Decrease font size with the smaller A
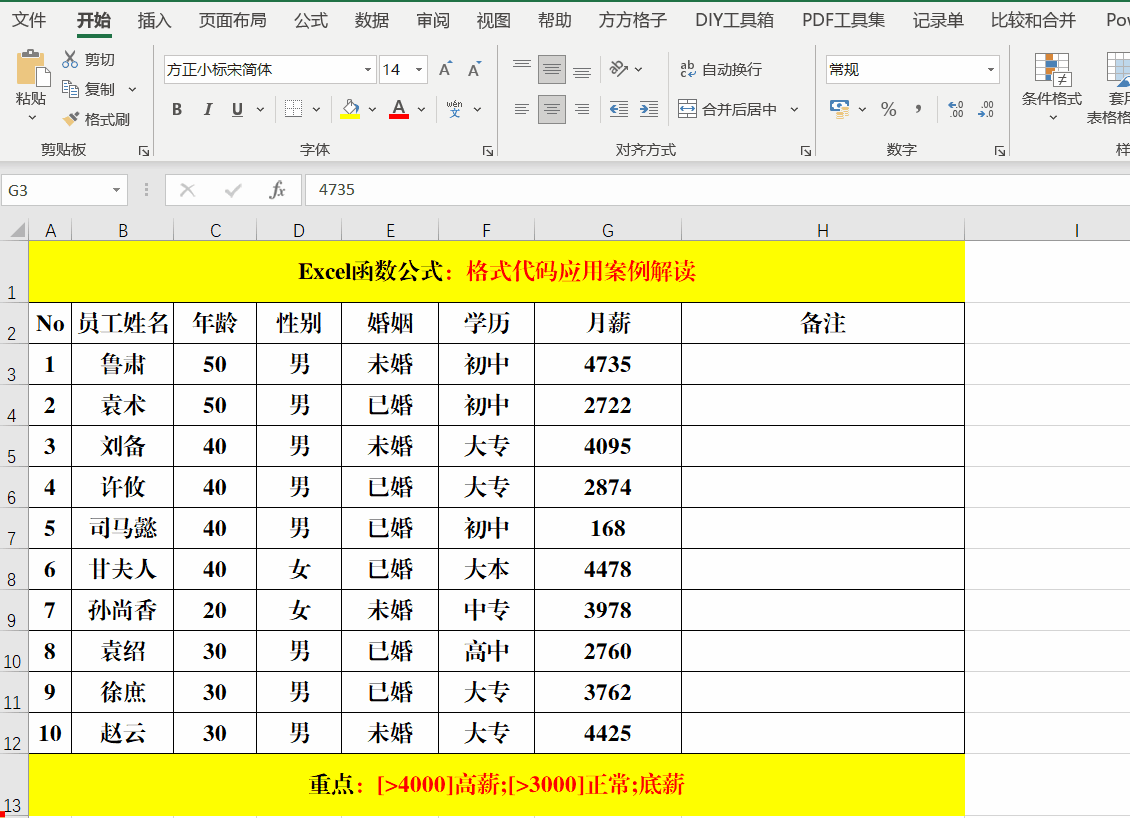This screenshot has width=1130, height=818. (x=474, y=69)
